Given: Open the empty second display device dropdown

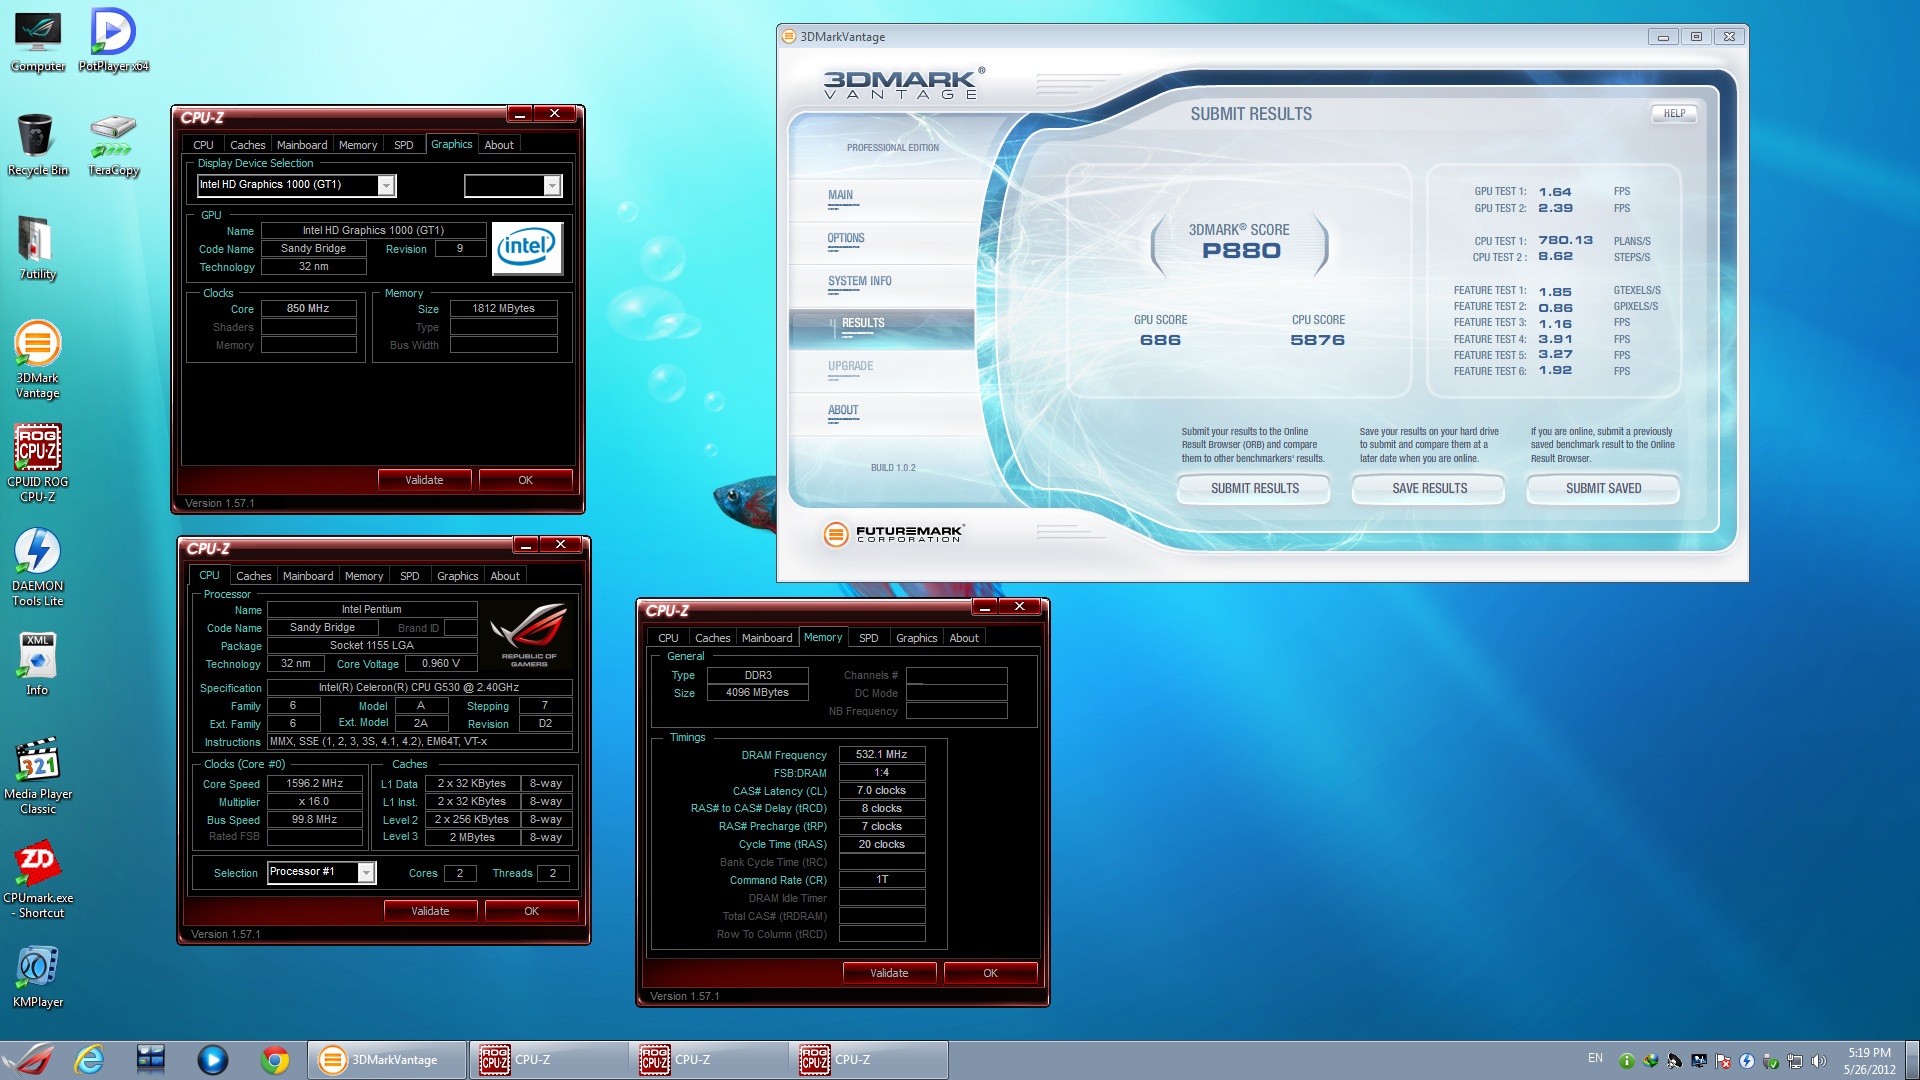Looking at the screenshot, I should 551,185.
